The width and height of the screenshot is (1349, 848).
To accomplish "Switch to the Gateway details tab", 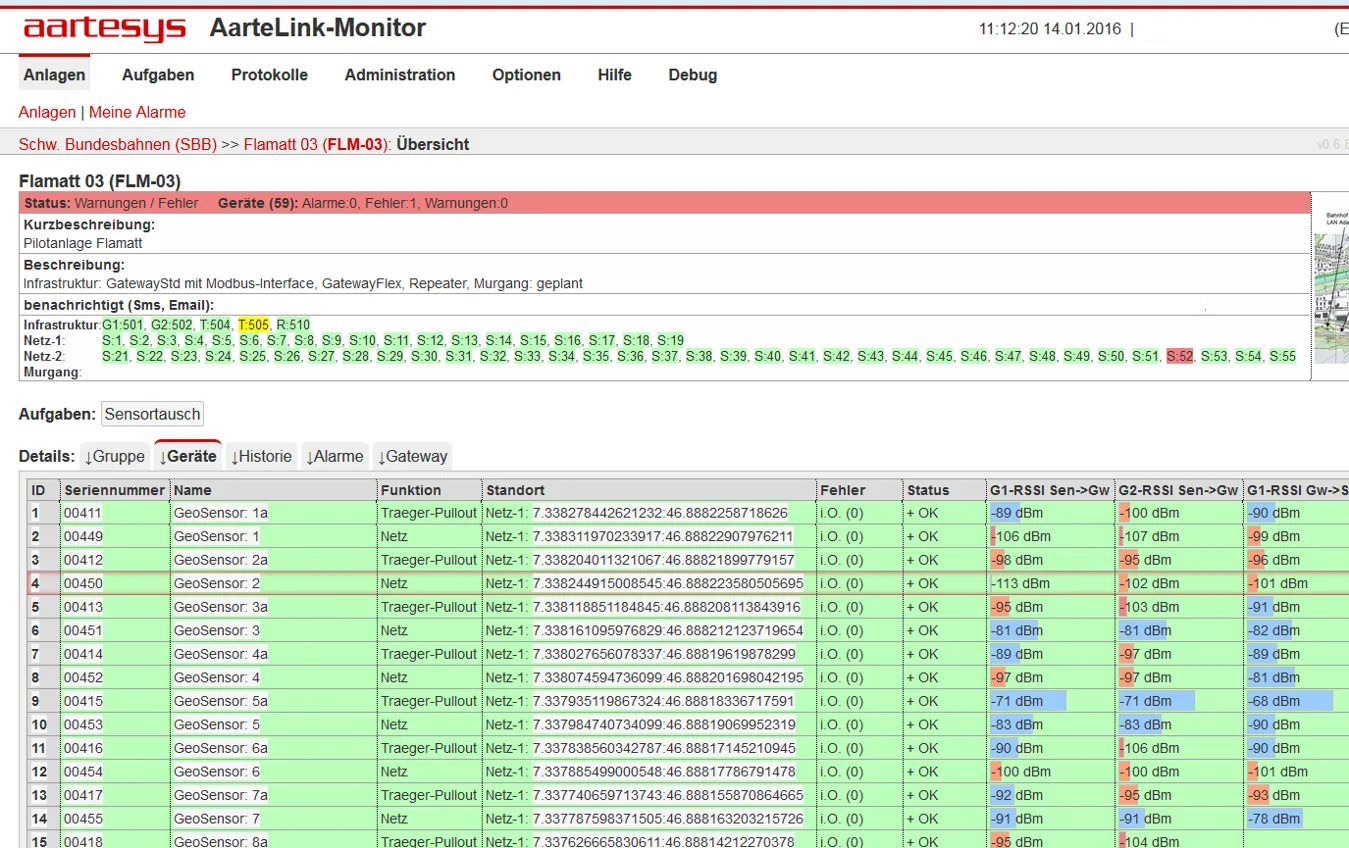I will [412, 456].
